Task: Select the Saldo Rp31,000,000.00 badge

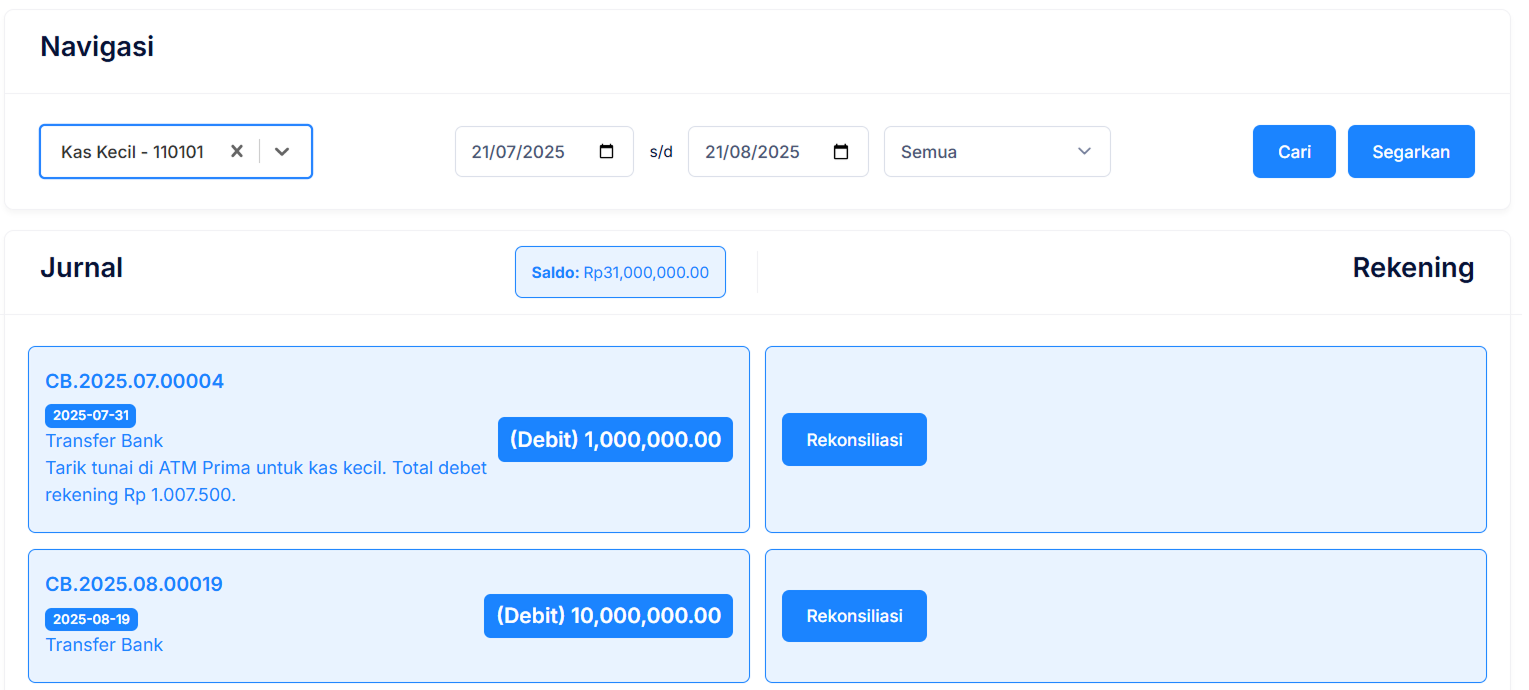Action: point(620,272)
